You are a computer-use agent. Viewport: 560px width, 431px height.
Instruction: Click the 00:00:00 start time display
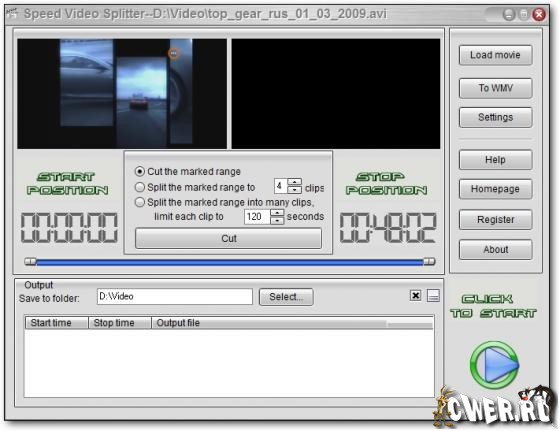pos(69,227)
